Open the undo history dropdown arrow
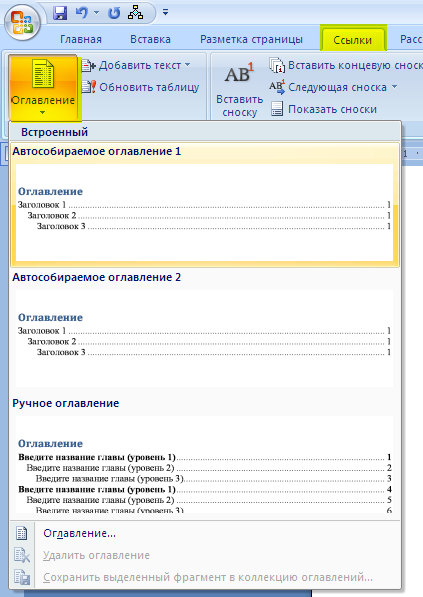 (96, 13)
